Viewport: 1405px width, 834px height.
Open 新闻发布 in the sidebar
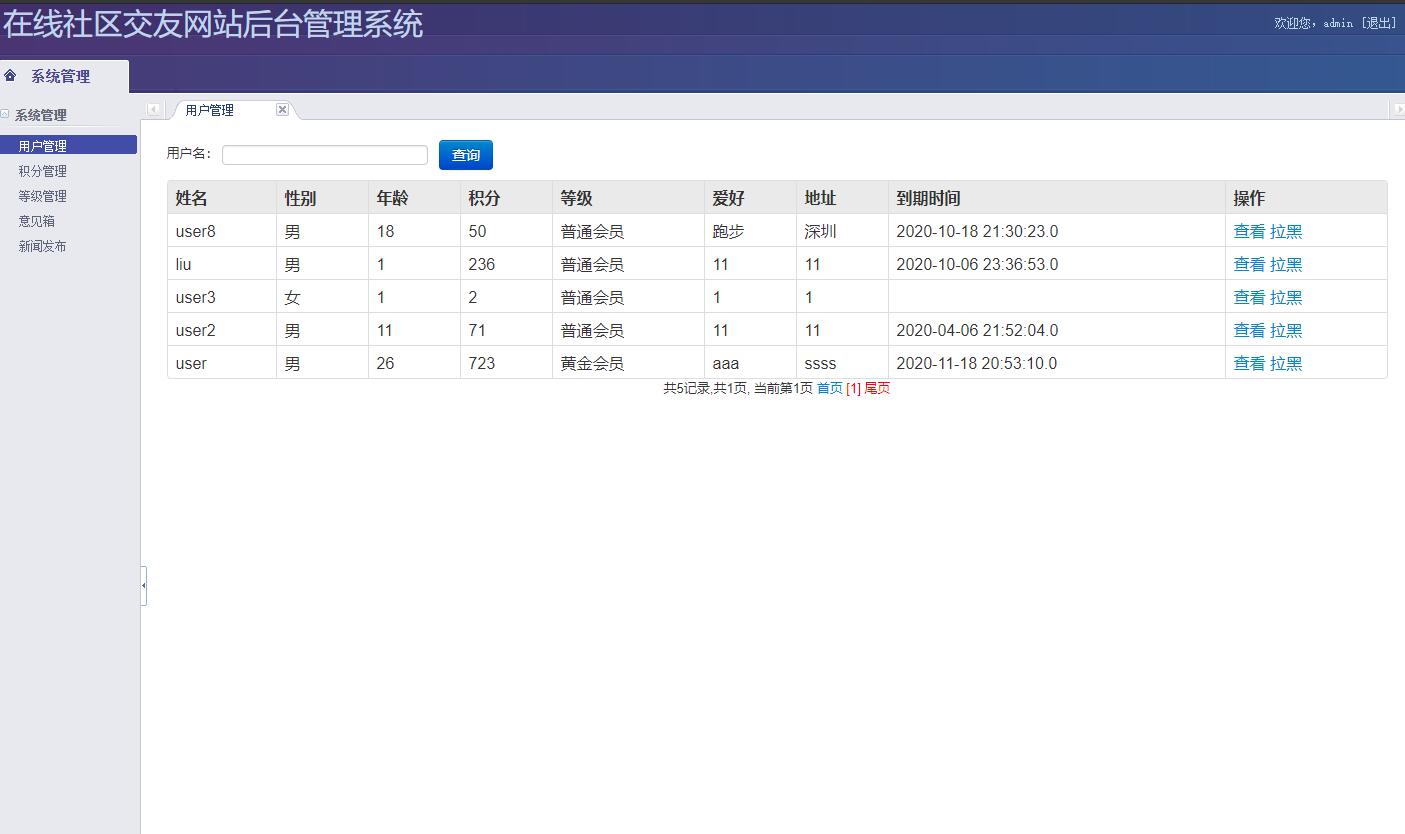click(x=42, y=245)
